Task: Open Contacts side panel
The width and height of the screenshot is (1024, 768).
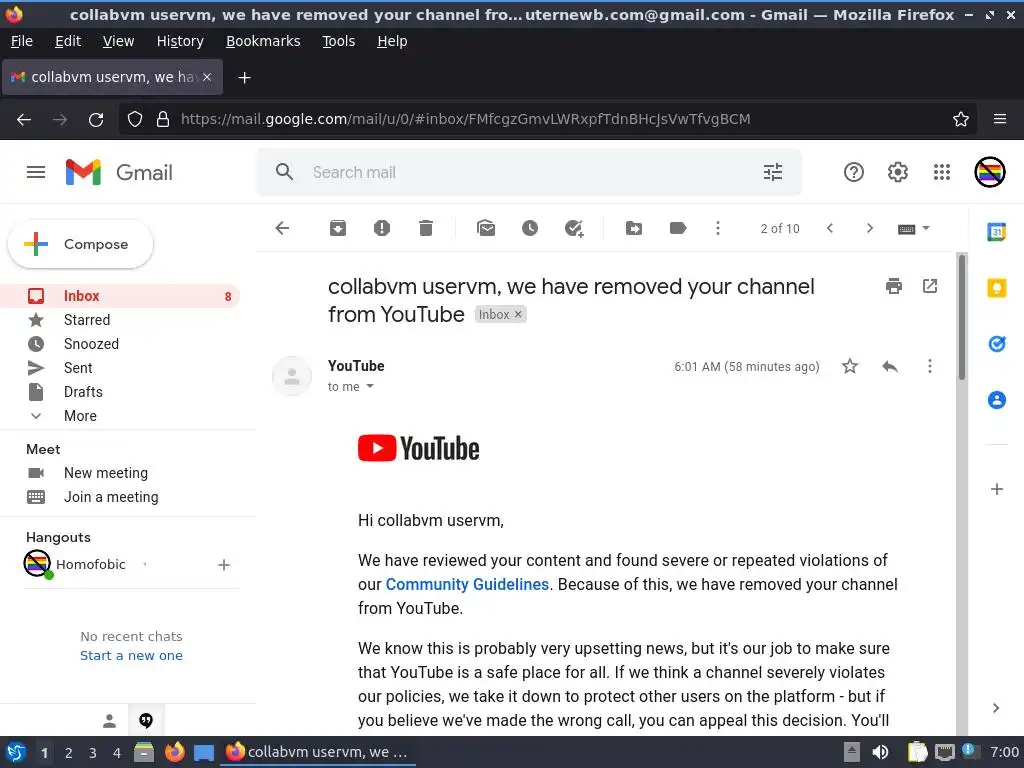Action: [x=997, y=400]
